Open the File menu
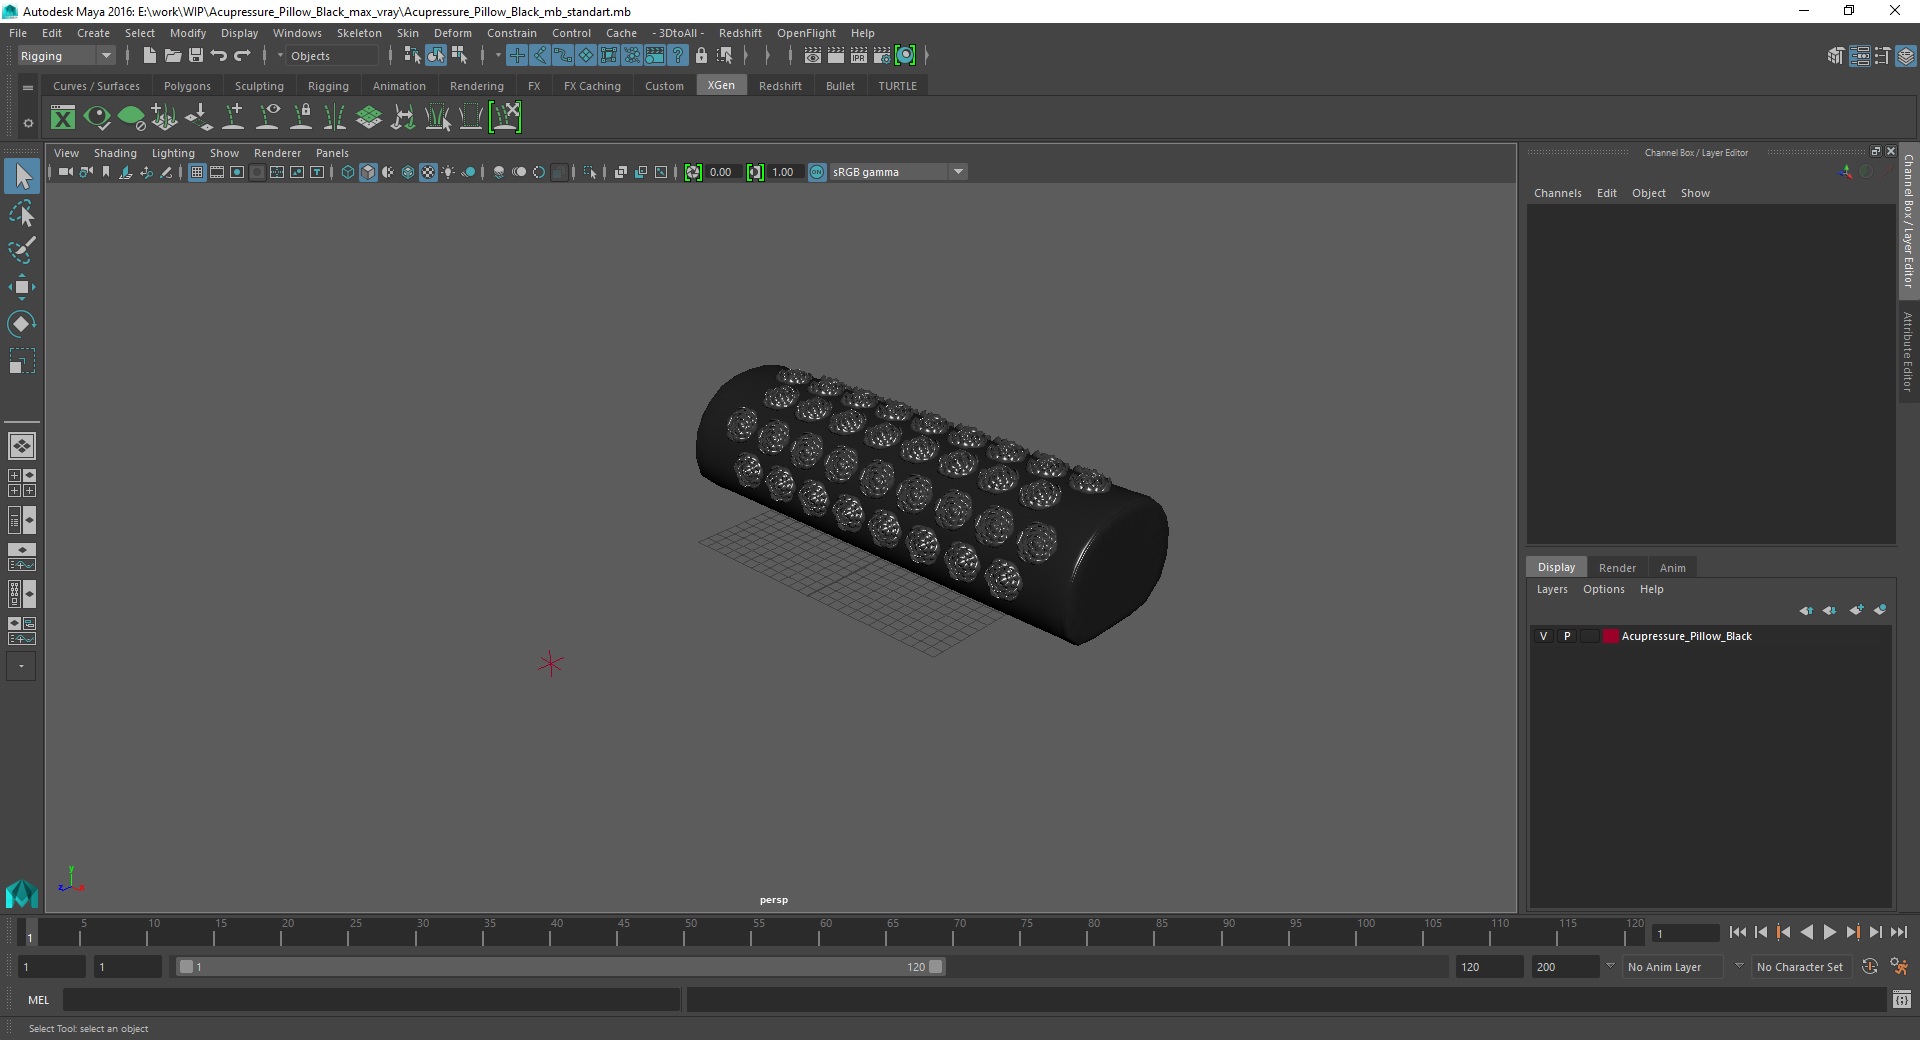 [x=18, y=33]
